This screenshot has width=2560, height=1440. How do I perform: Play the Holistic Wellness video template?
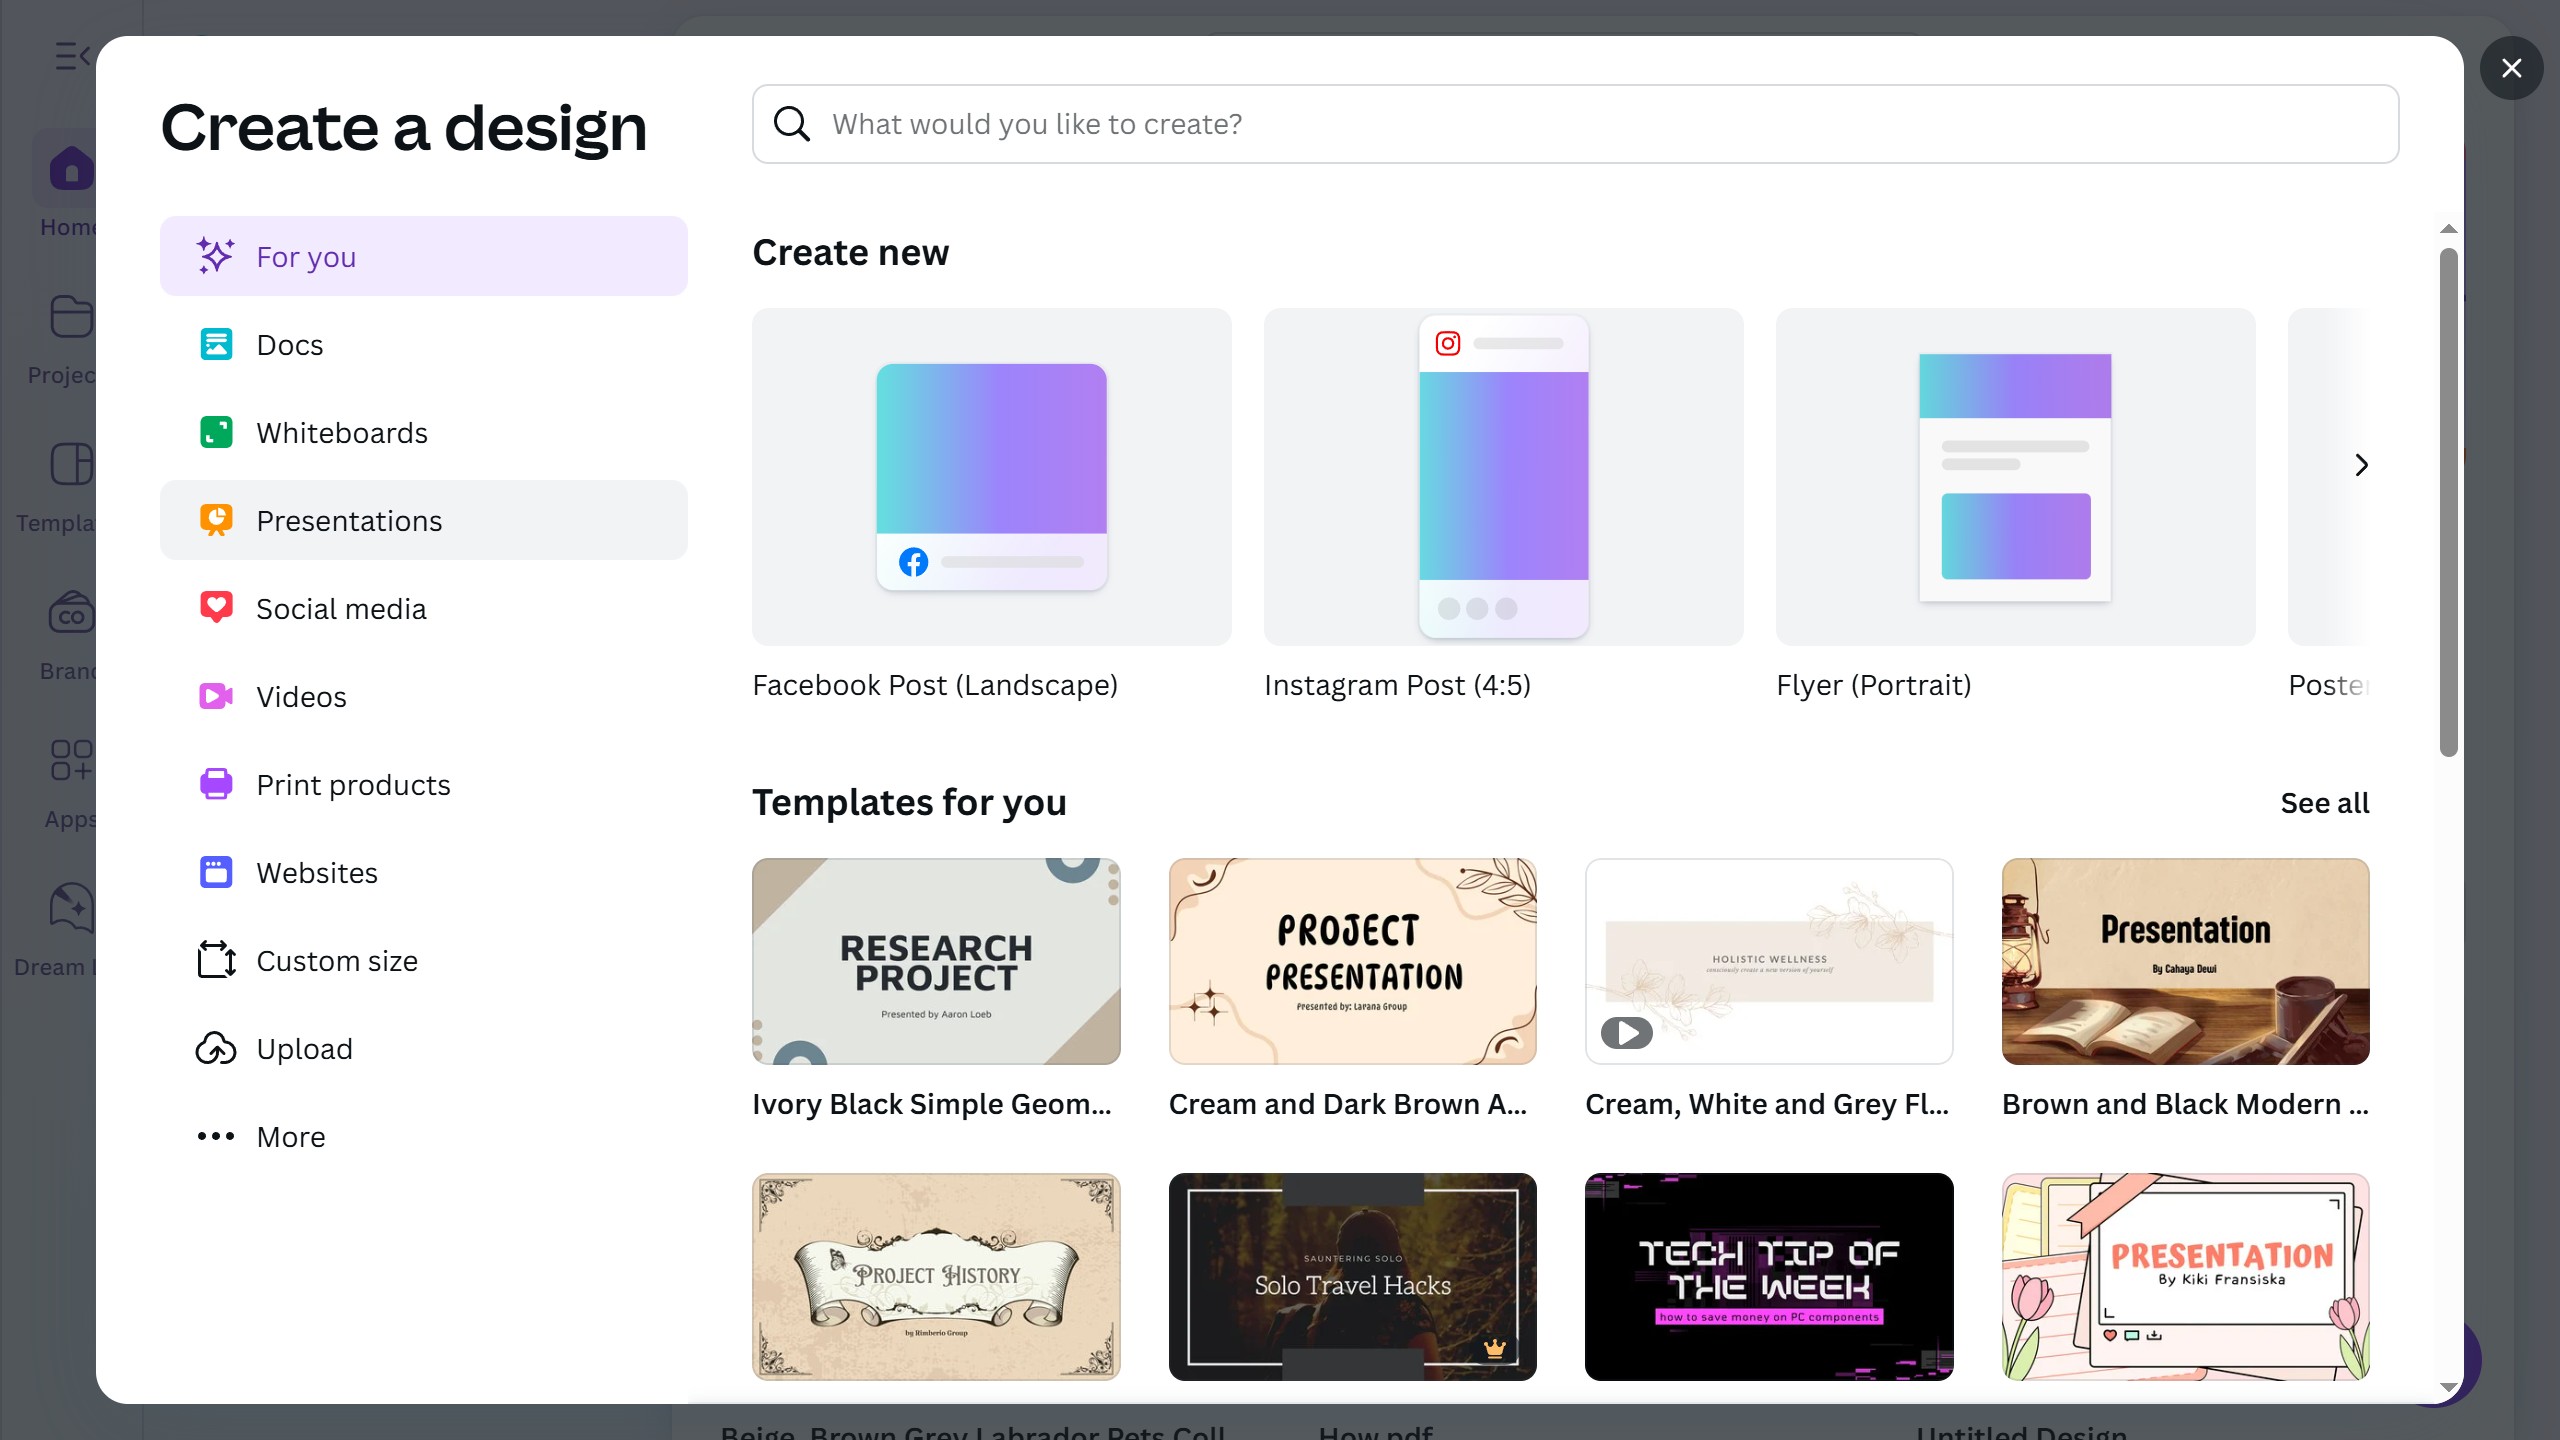pyautogui.click(x=1627, y=1032)
